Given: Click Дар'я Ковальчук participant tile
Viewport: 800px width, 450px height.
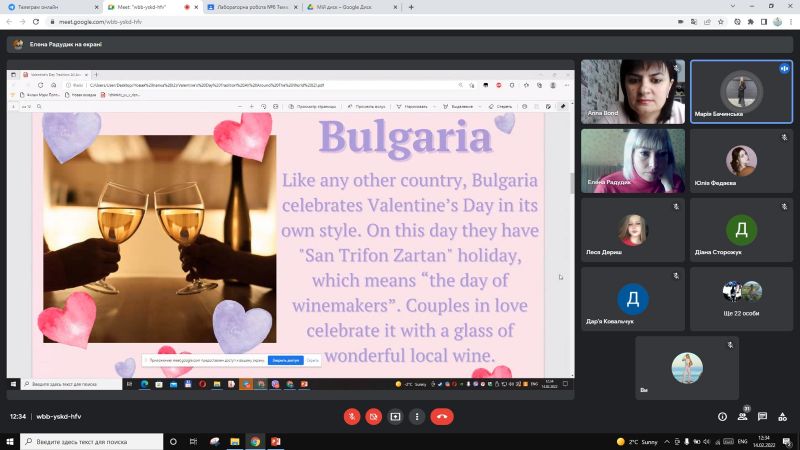Looking at the screenshot, I should (x=633, y=299).
